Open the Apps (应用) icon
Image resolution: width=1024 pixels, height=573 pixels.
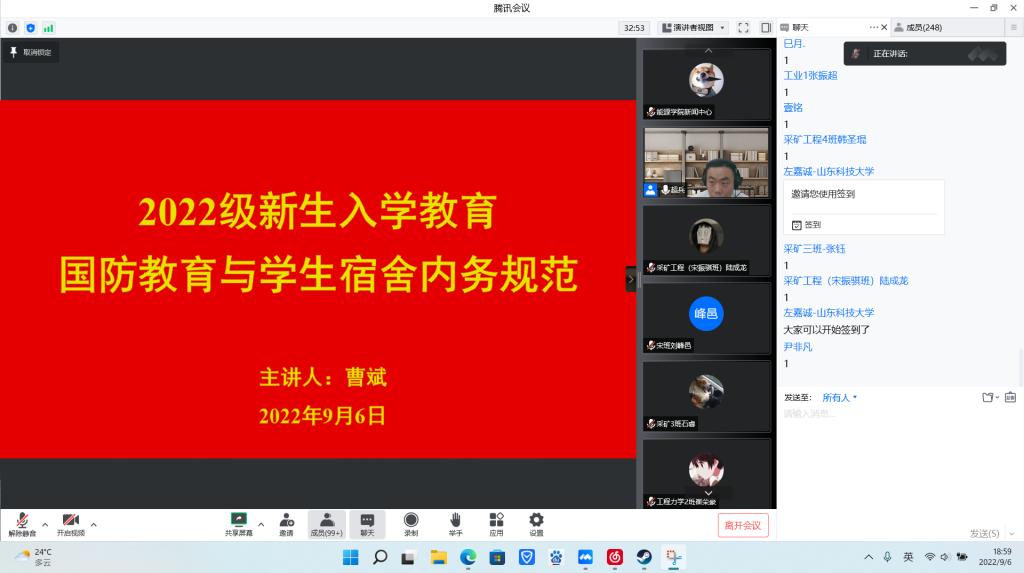tap(496, 524)
